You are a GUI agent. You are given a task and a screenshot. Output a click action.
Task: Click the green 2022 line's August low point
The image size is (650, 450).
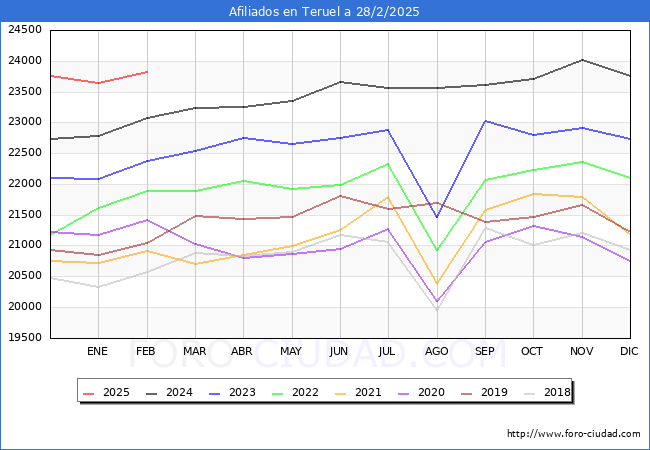click(437, 250)
